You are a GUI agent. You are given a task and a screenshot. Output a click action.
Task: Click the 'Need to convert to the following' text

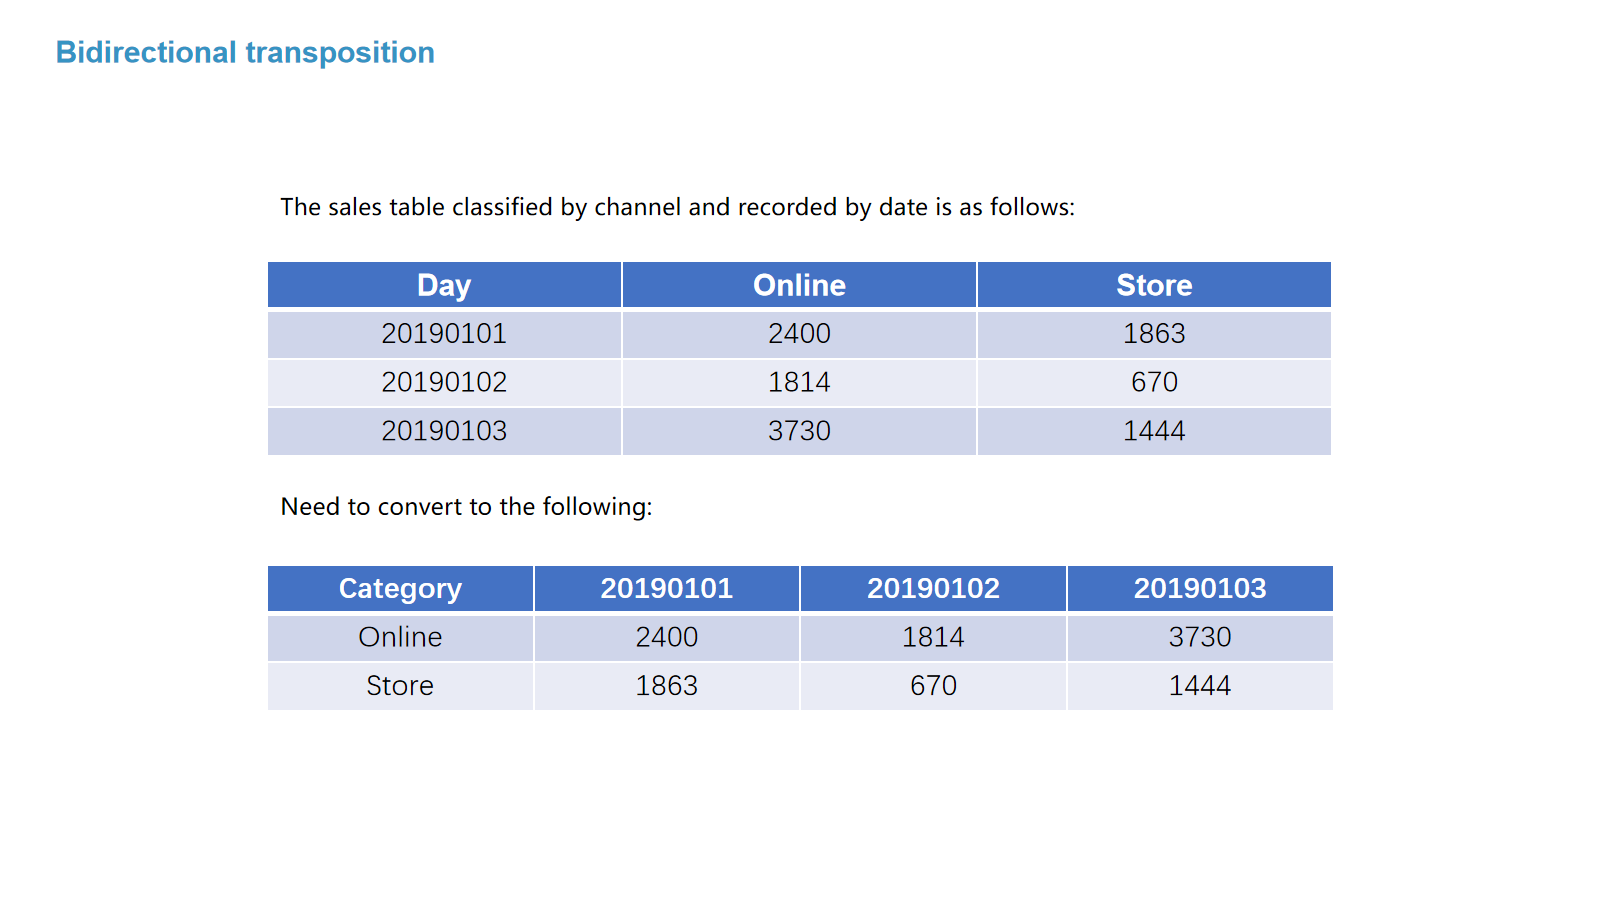(466, 507)
